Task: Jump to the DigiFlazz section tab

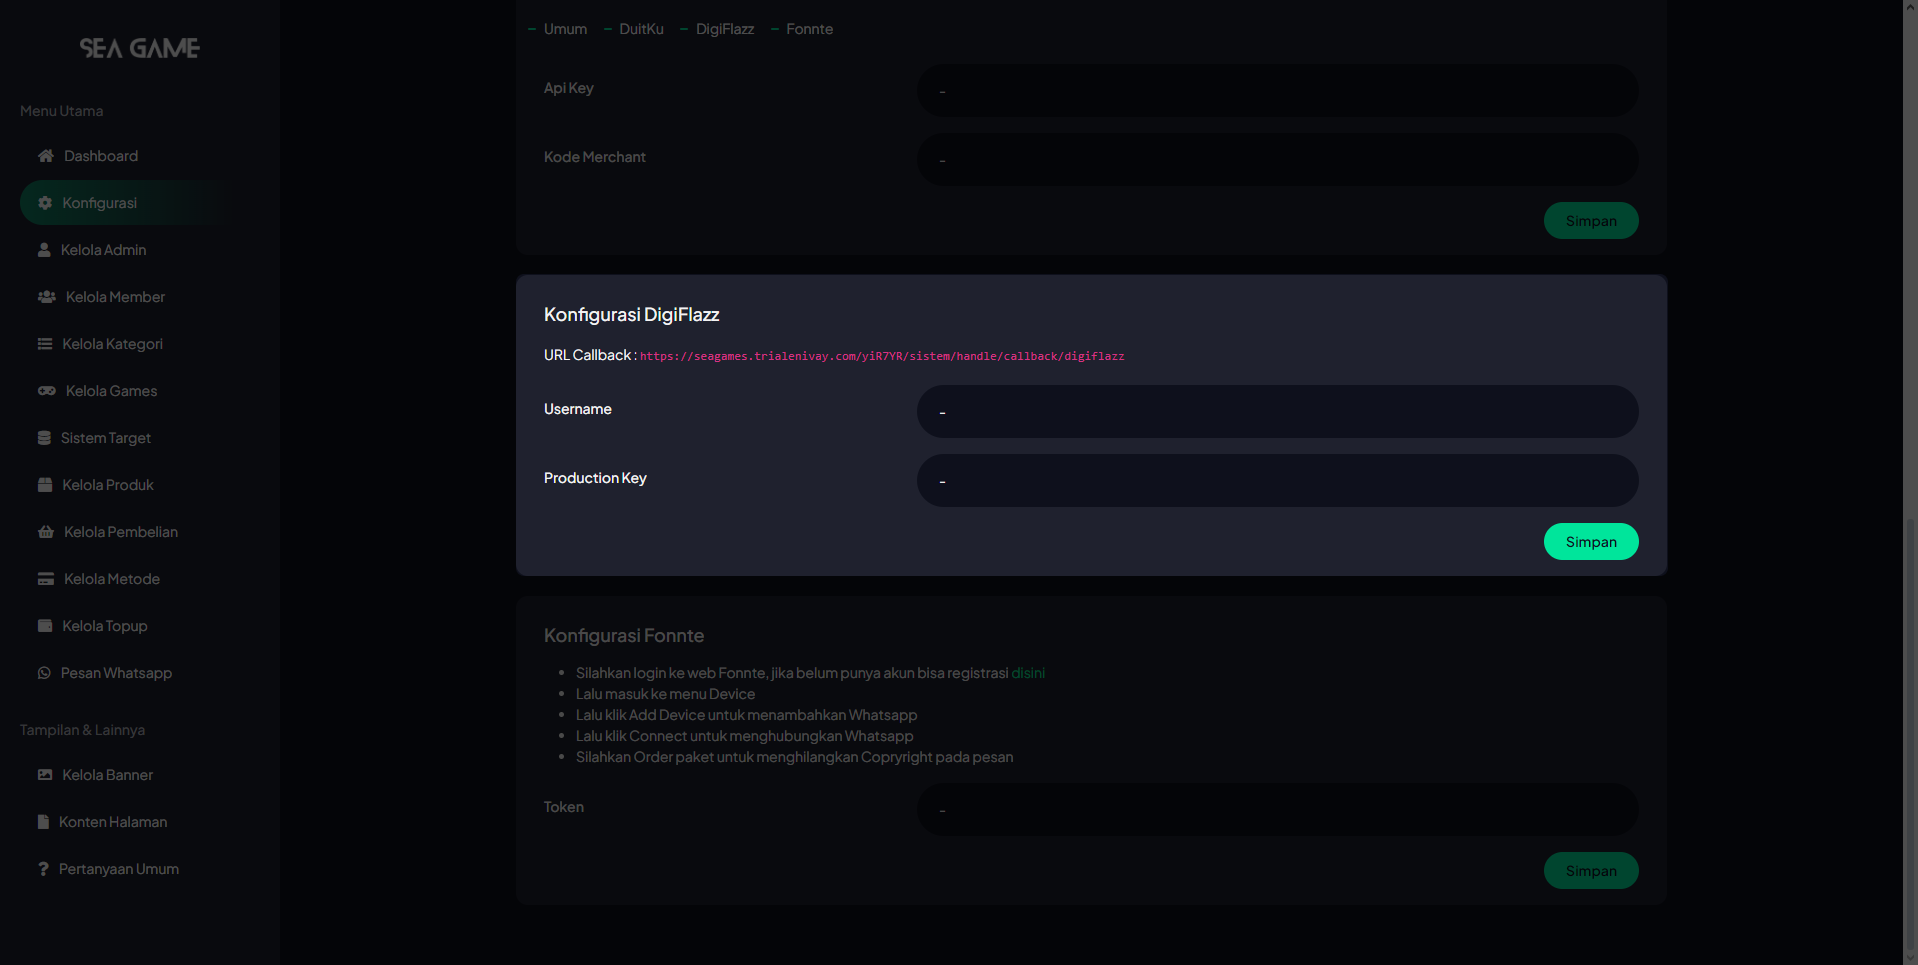Action: [x=725, y=29]
